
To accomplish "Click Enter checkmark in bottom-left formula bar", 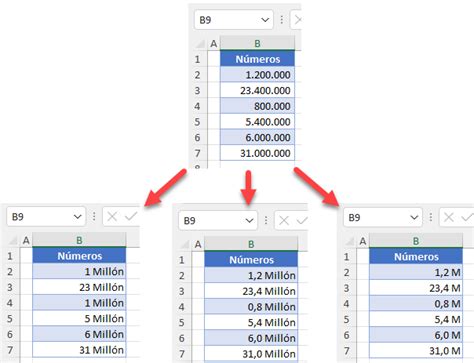I will [131, 217].
